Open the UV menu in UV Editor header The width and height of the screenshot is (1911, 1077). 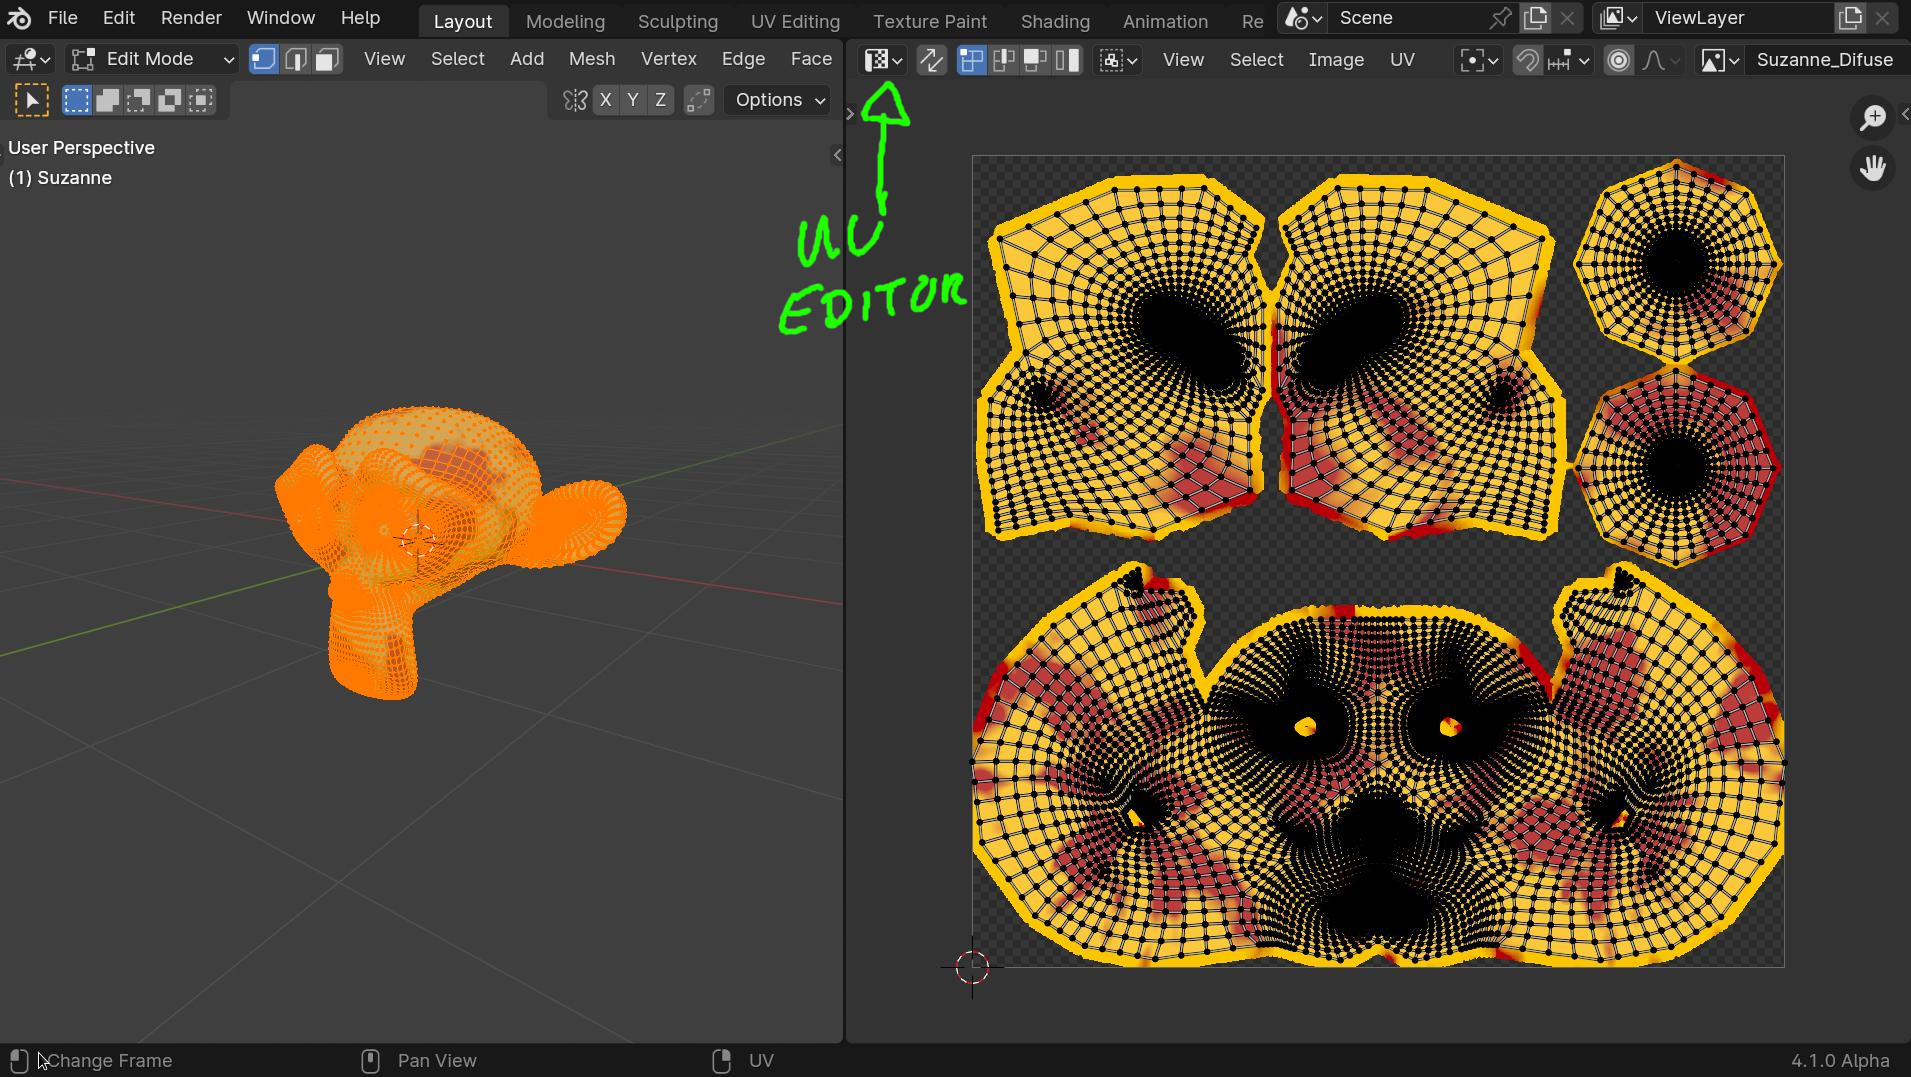[x=1402, y=60]
